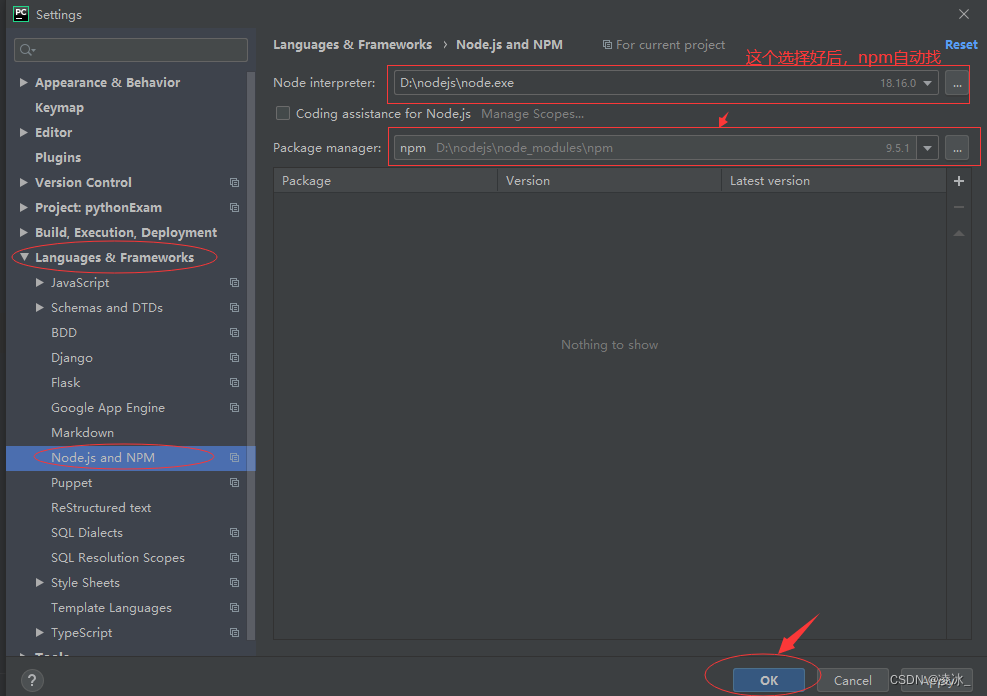The width and height of the screenshot is (987, 696).
Task: Open the Flask settings page
Action: [x=65, y=383]
